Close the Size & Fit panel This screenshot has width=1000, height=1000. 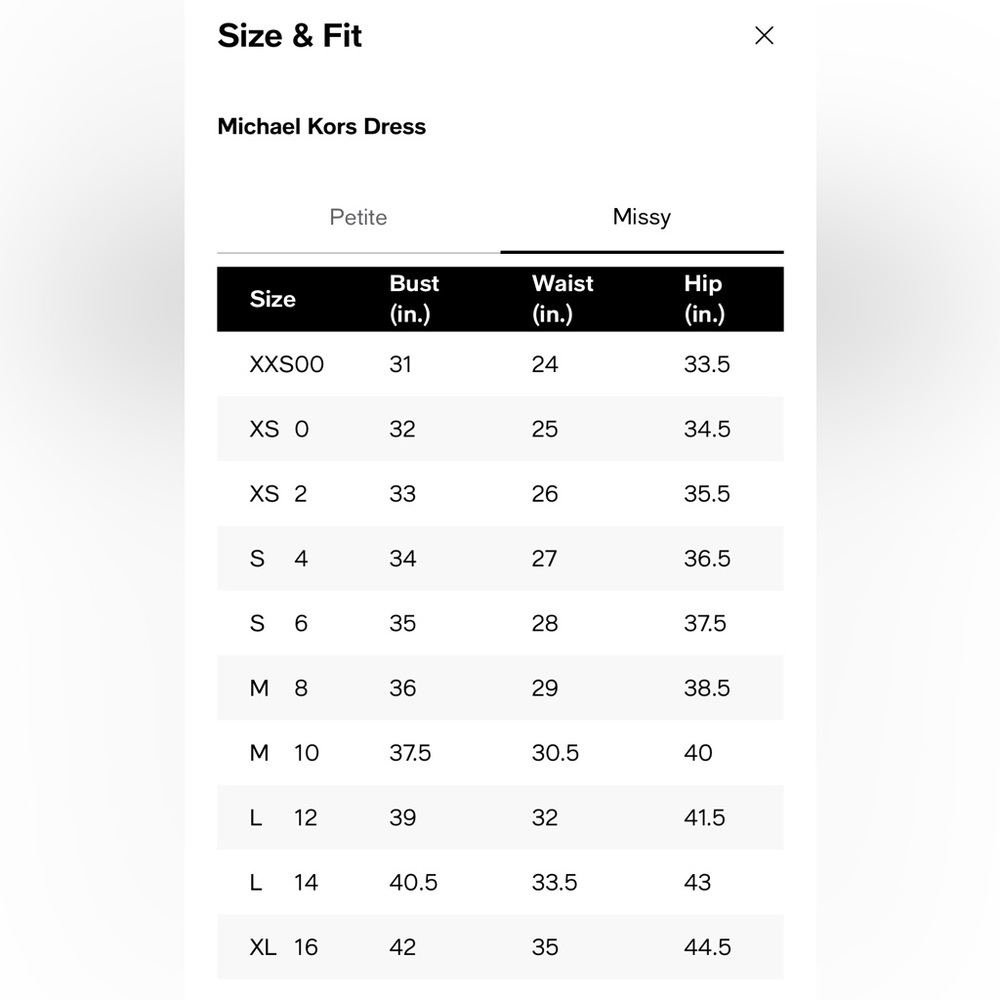[x=764, y=36]
